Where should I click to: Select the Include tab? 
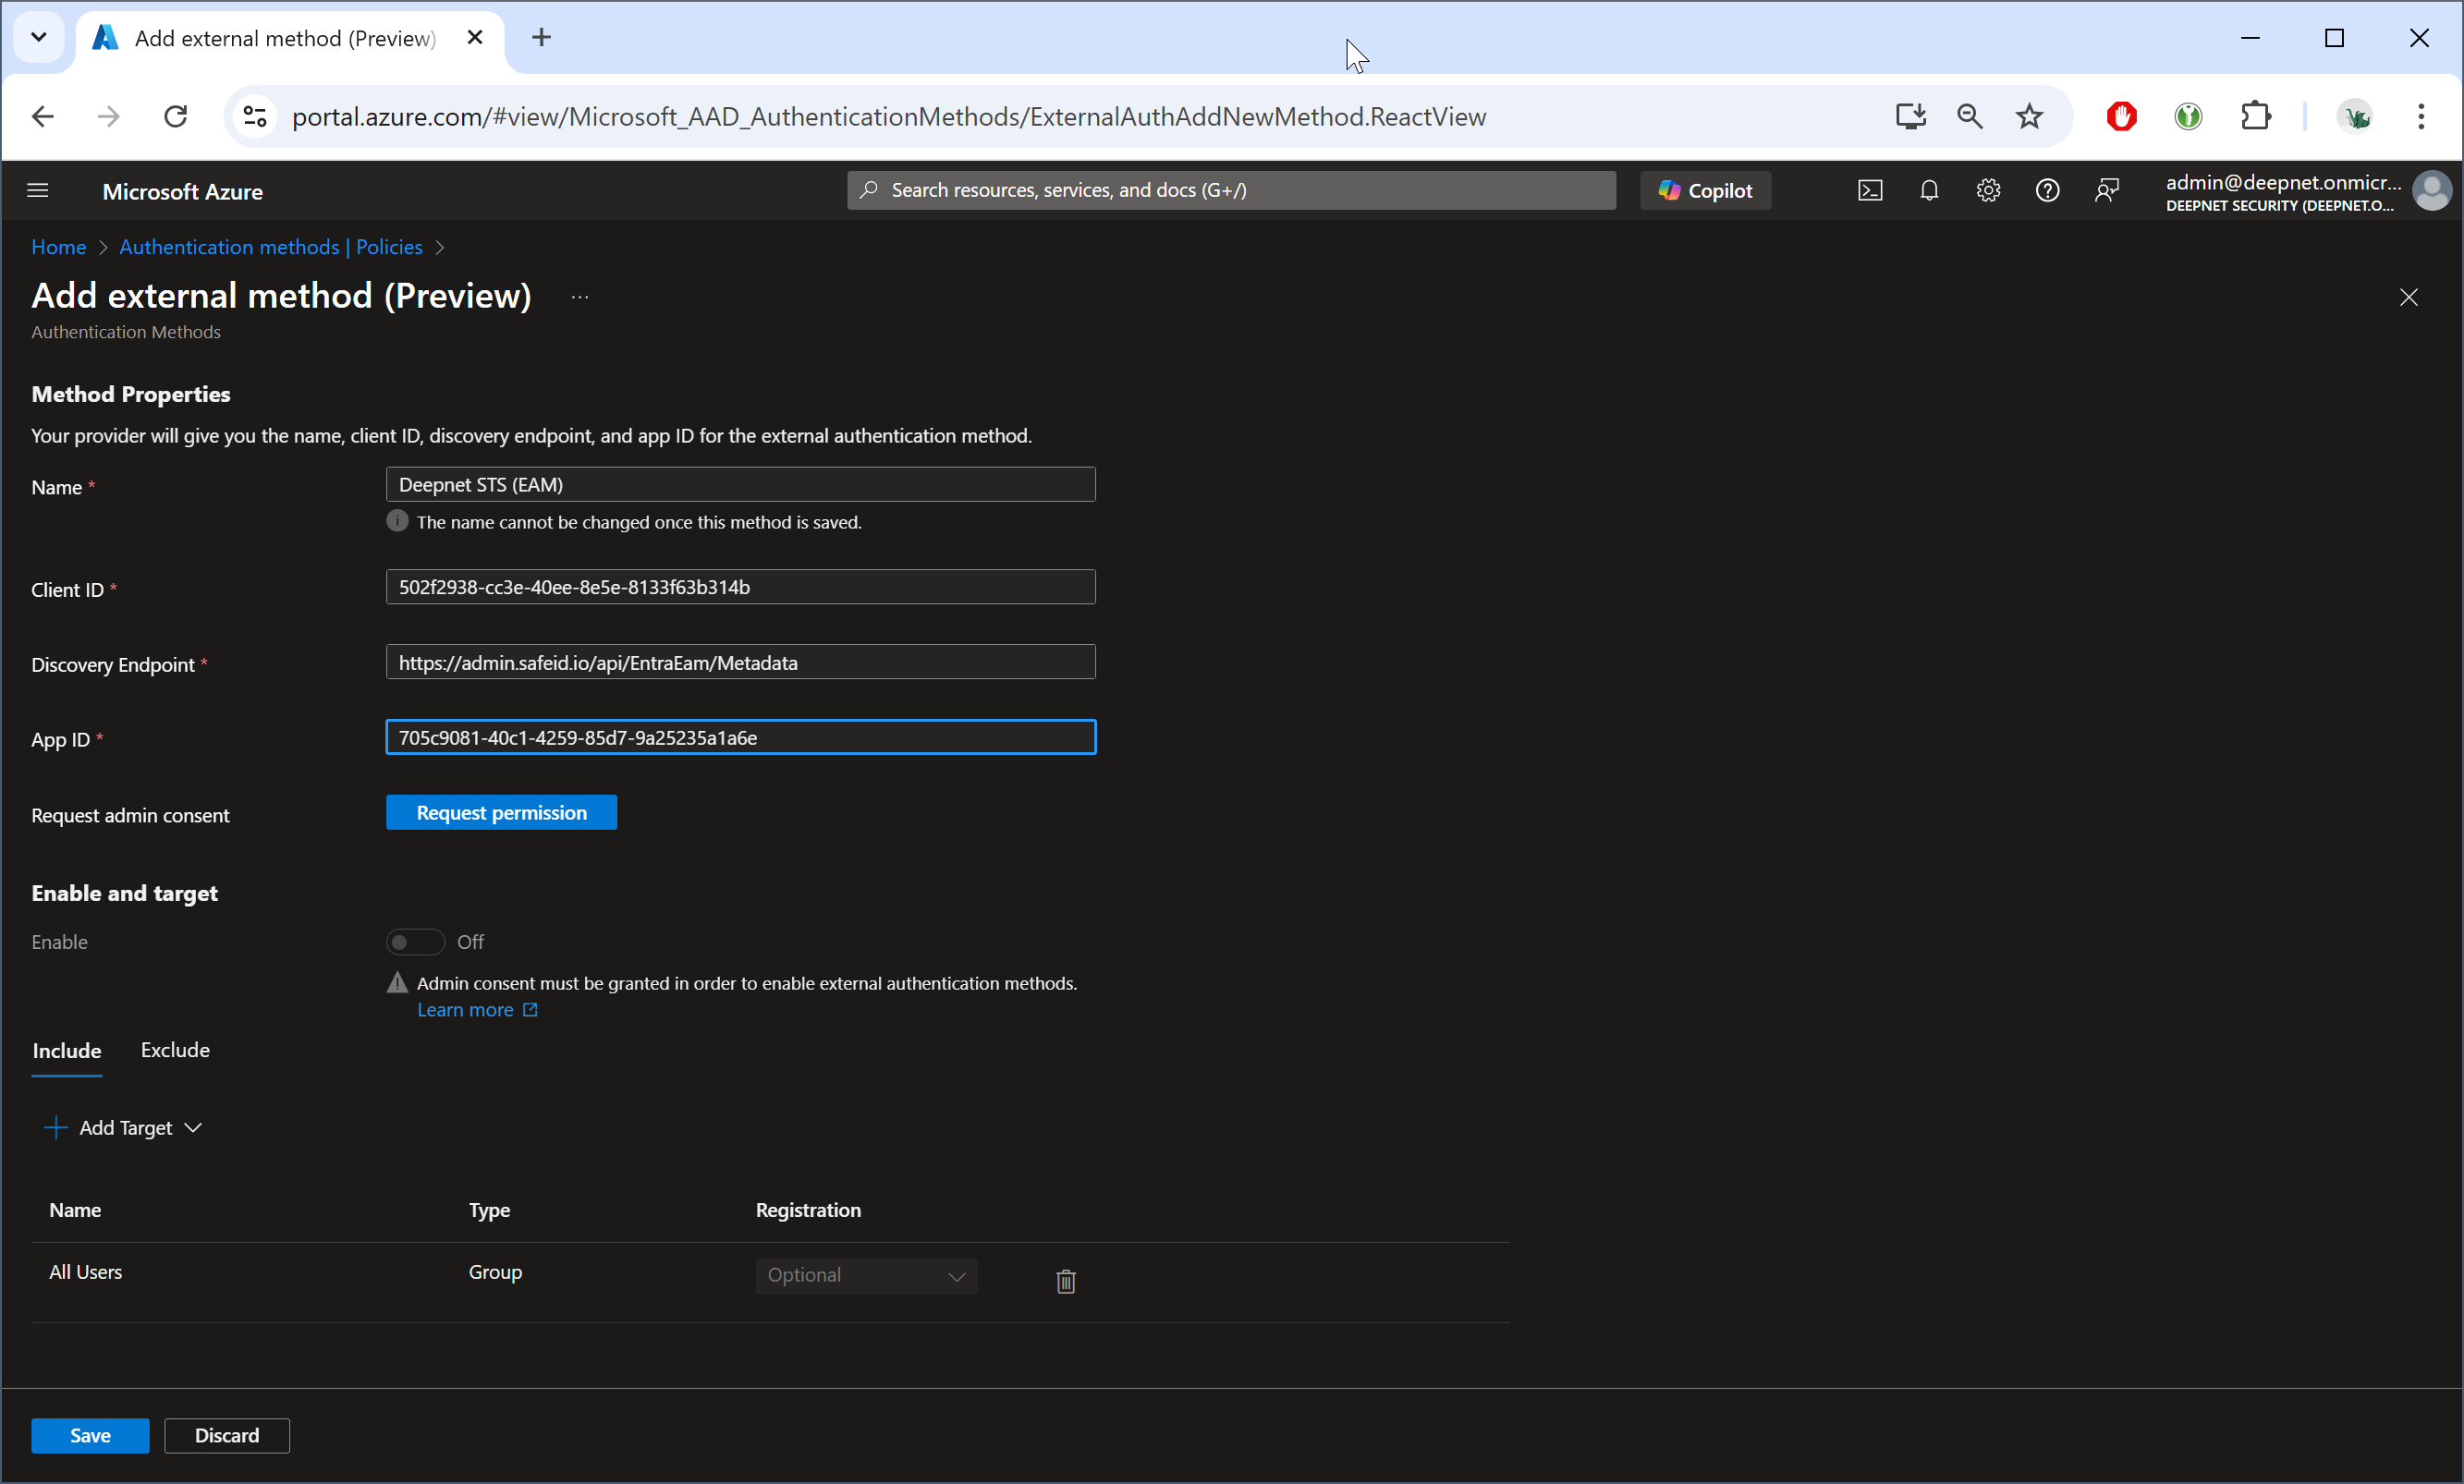coord(66,1050)
